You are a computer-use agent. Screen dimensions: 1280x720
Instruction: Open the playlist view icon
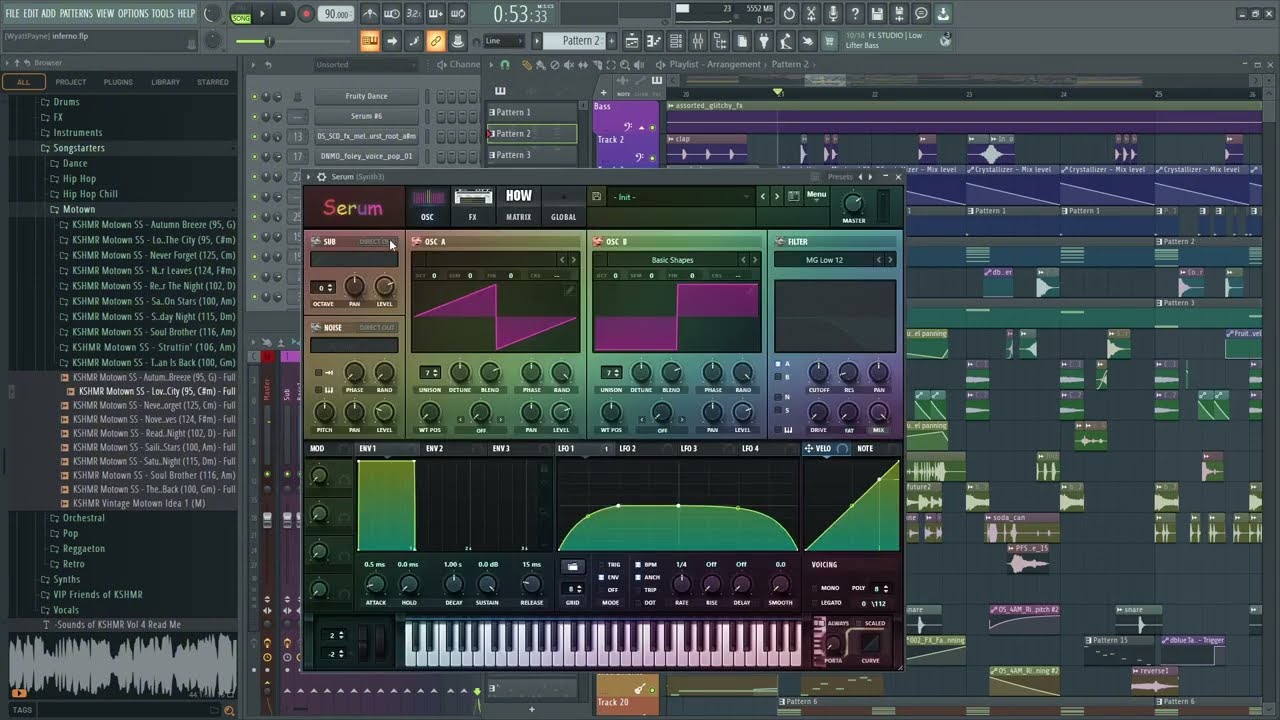632,41
